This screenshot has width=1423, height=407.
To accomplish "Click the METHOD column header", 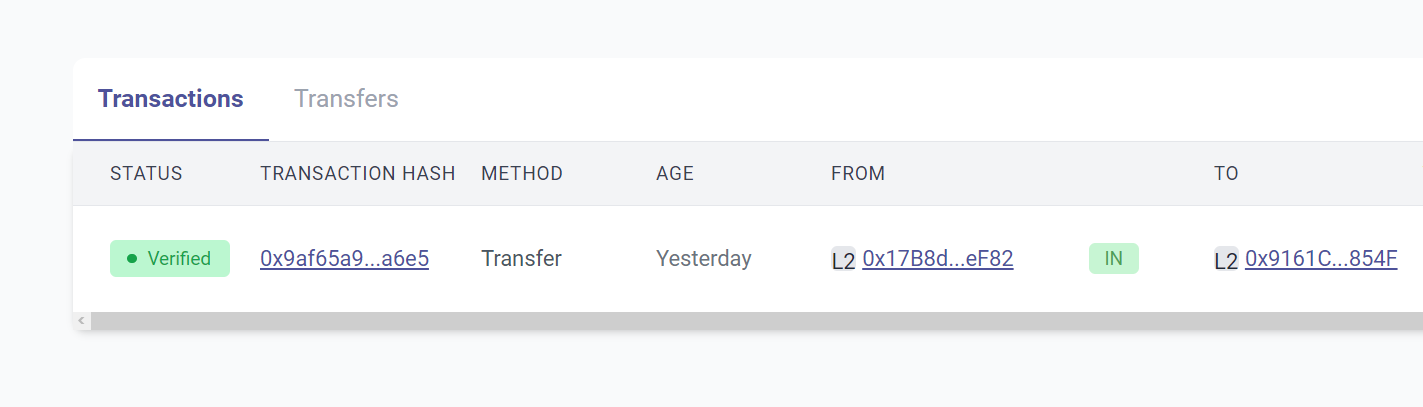I will pyautogui.click(x=521, y=173).
